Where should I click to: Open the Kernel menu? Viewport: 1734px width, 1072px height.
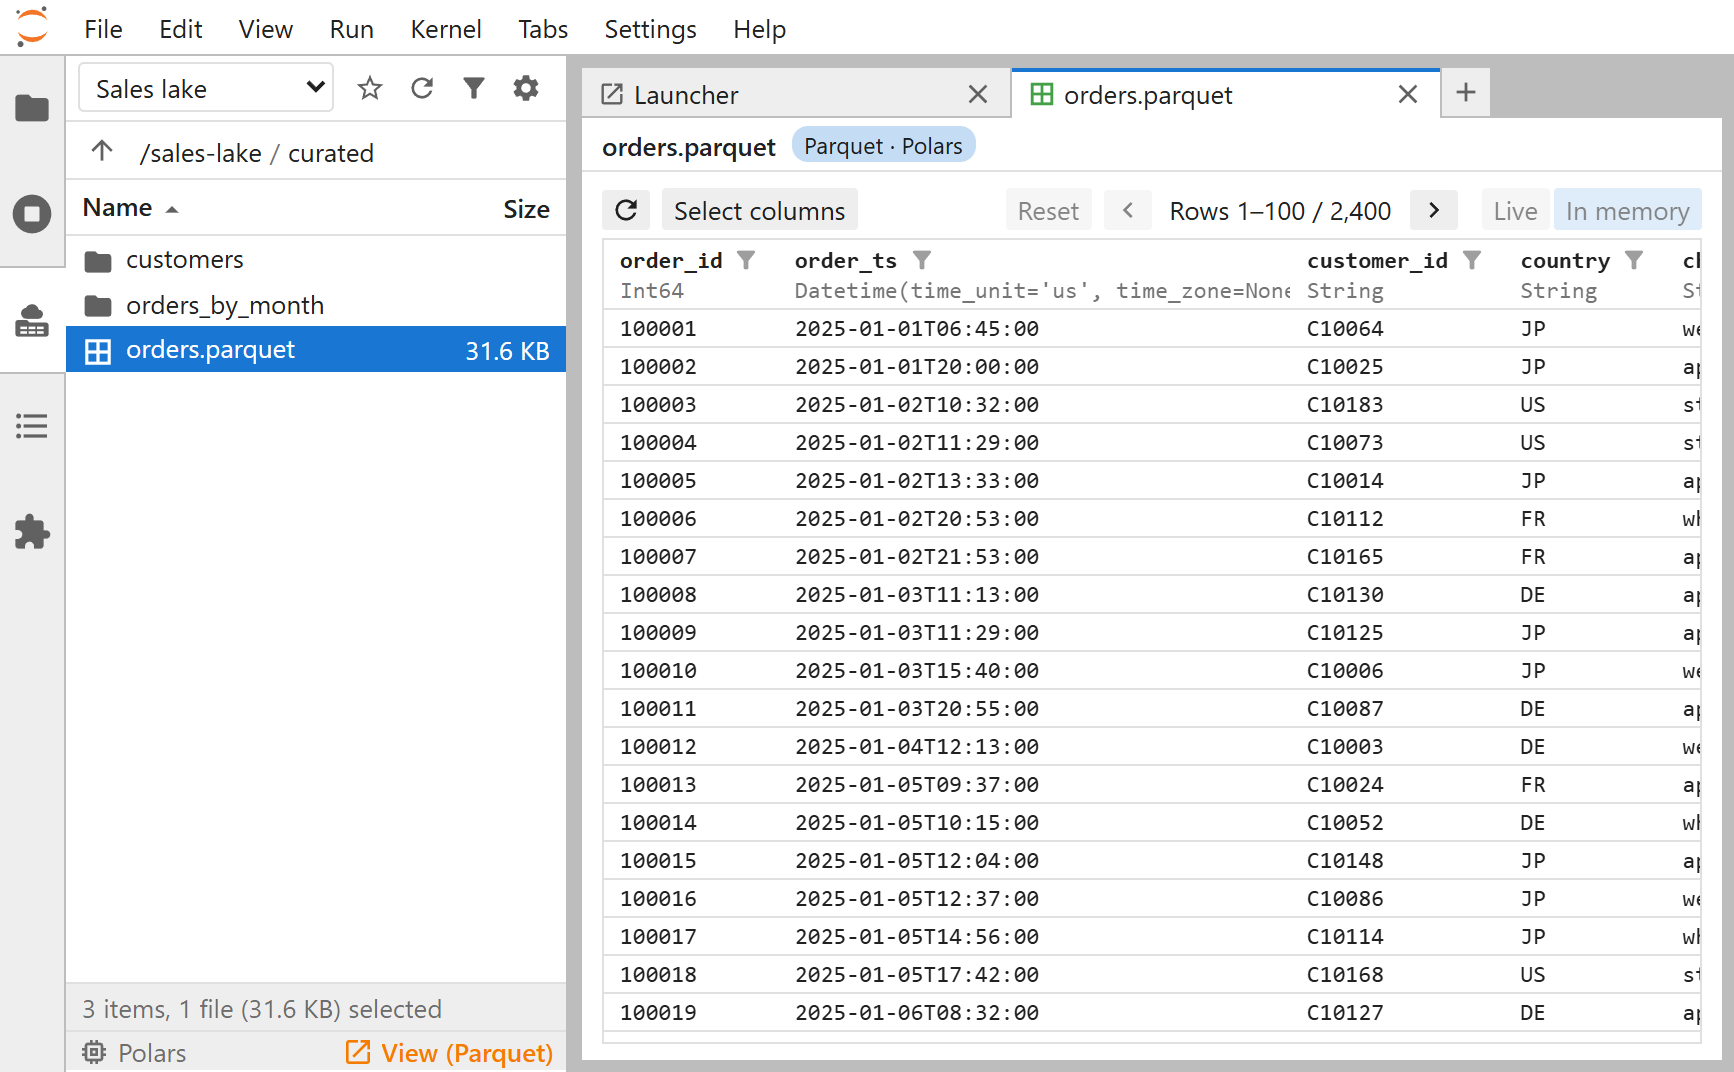click(x=446, y=29)
